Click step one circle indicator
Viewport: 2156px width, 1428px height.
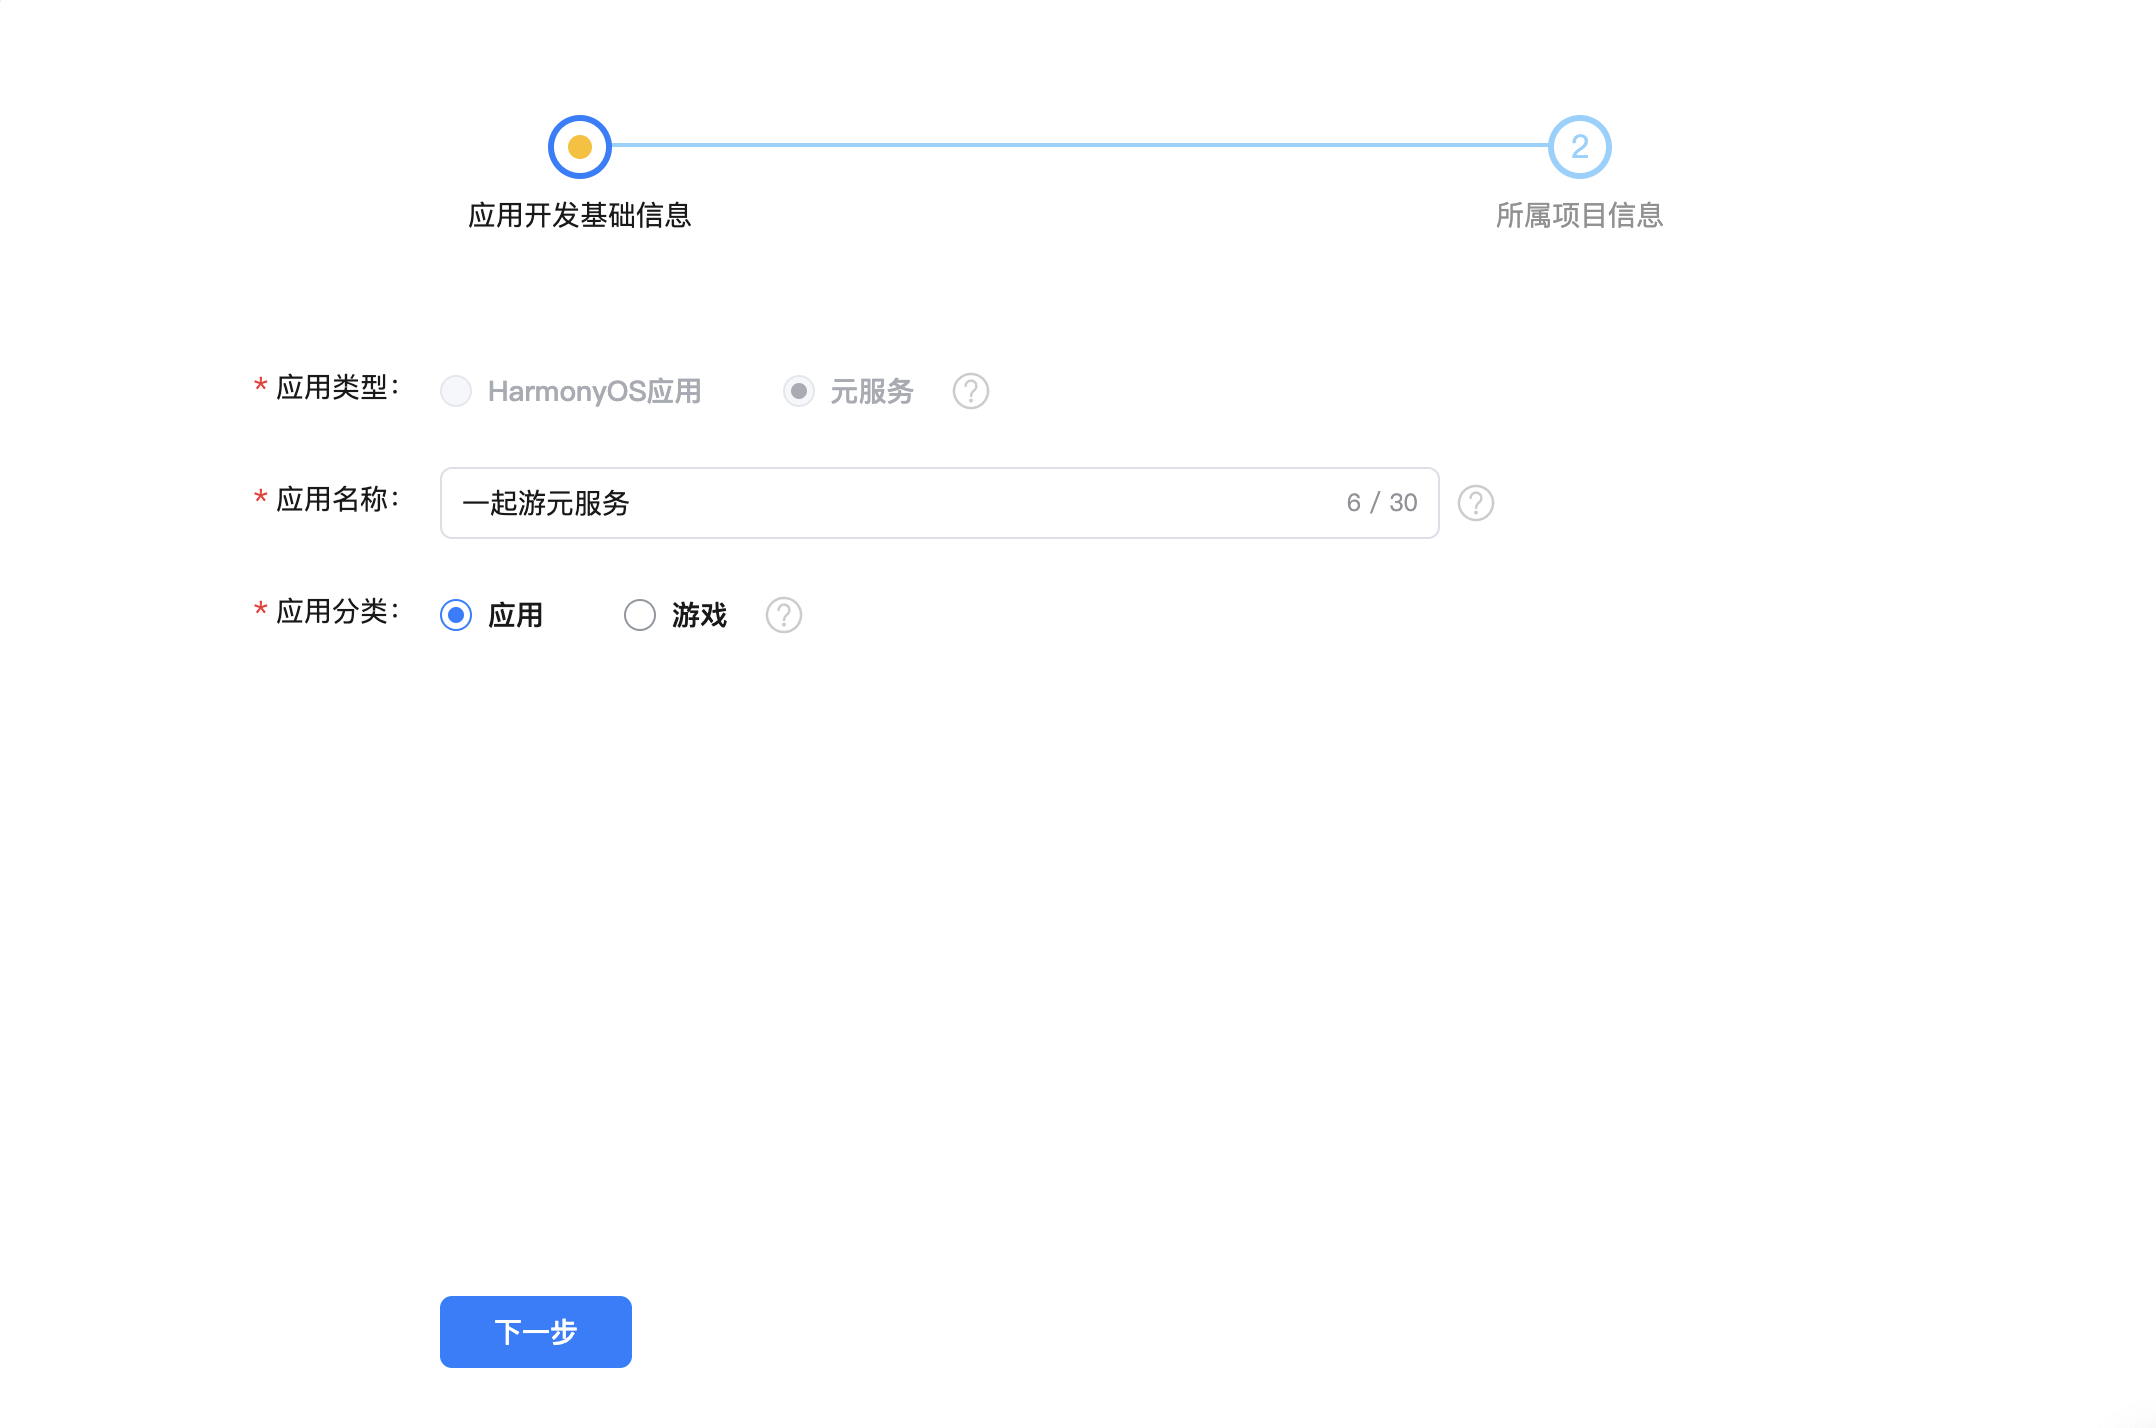click(x=579, y=147)
